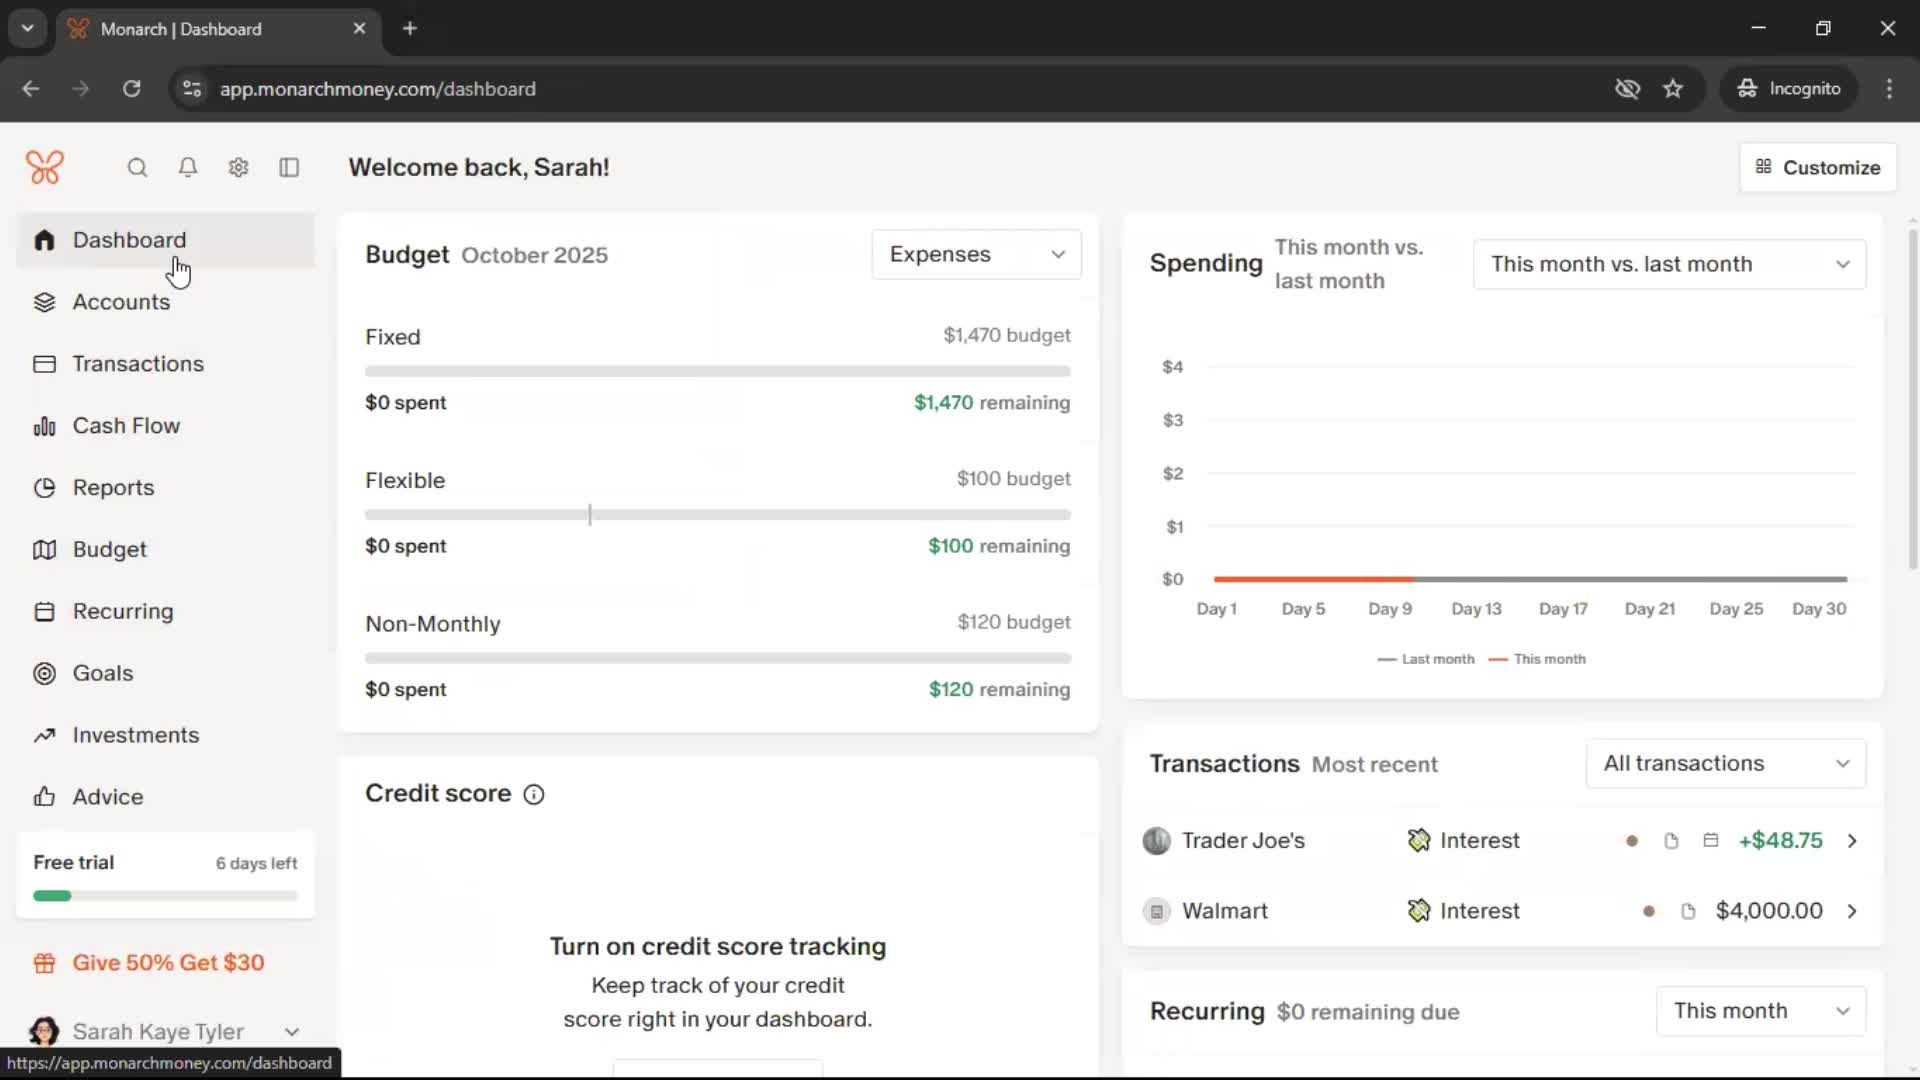The width and height of the screenshot is (1920, 1080).
Task: Expand the Budget Expenses dropdown
Action: [x=976, y=255]
